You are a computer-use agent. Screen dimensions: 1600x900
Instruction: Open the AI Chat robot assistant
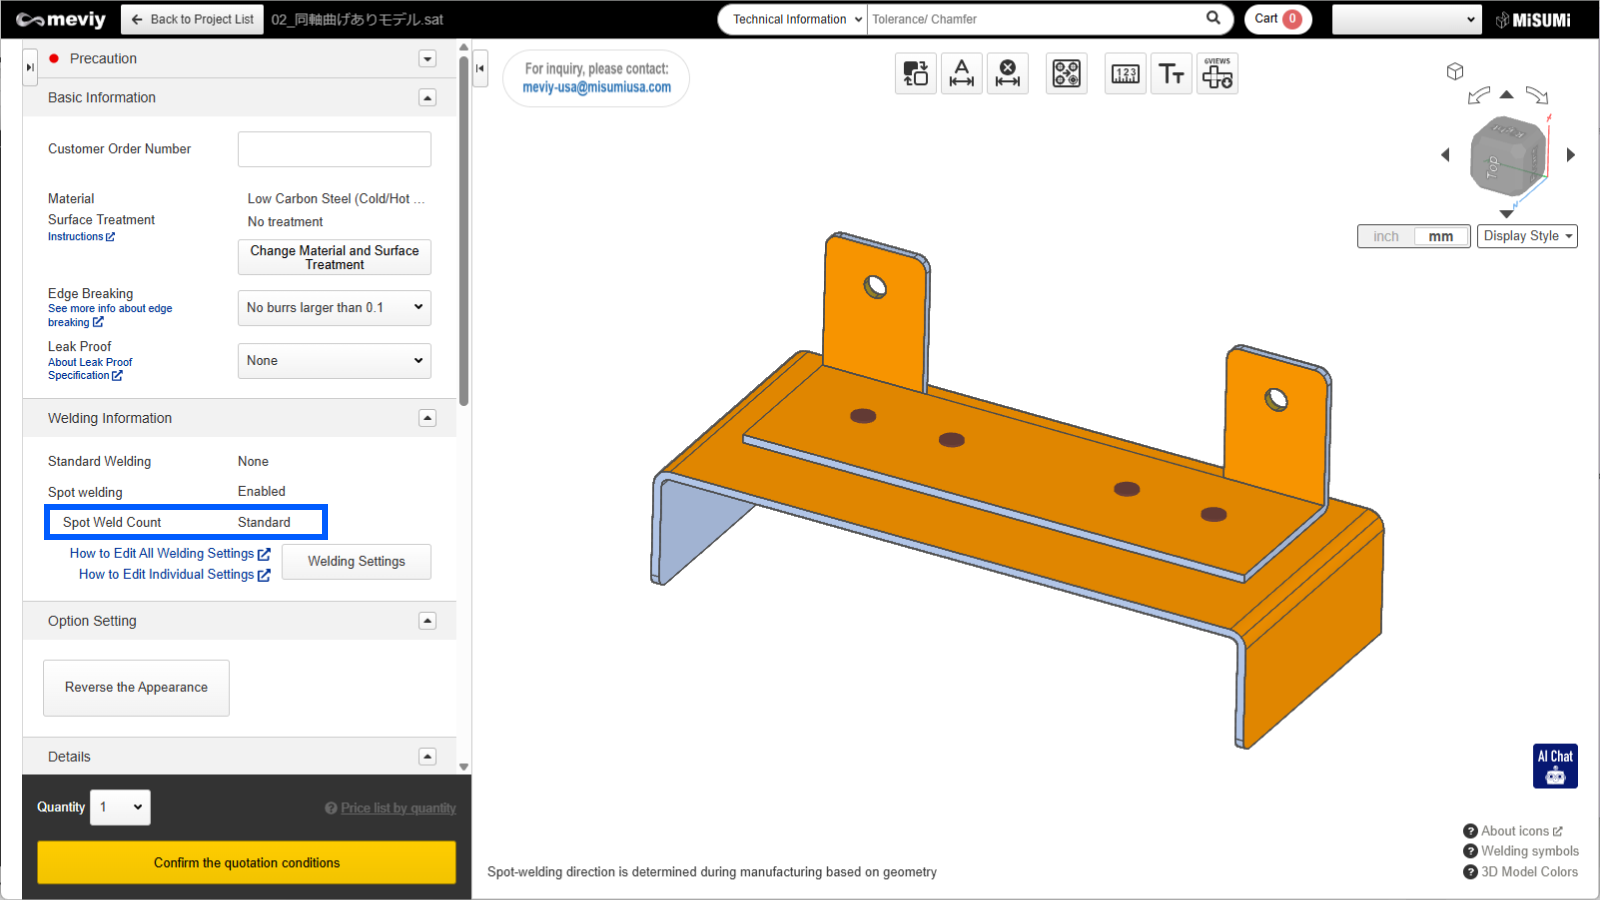pos(1555,766)
